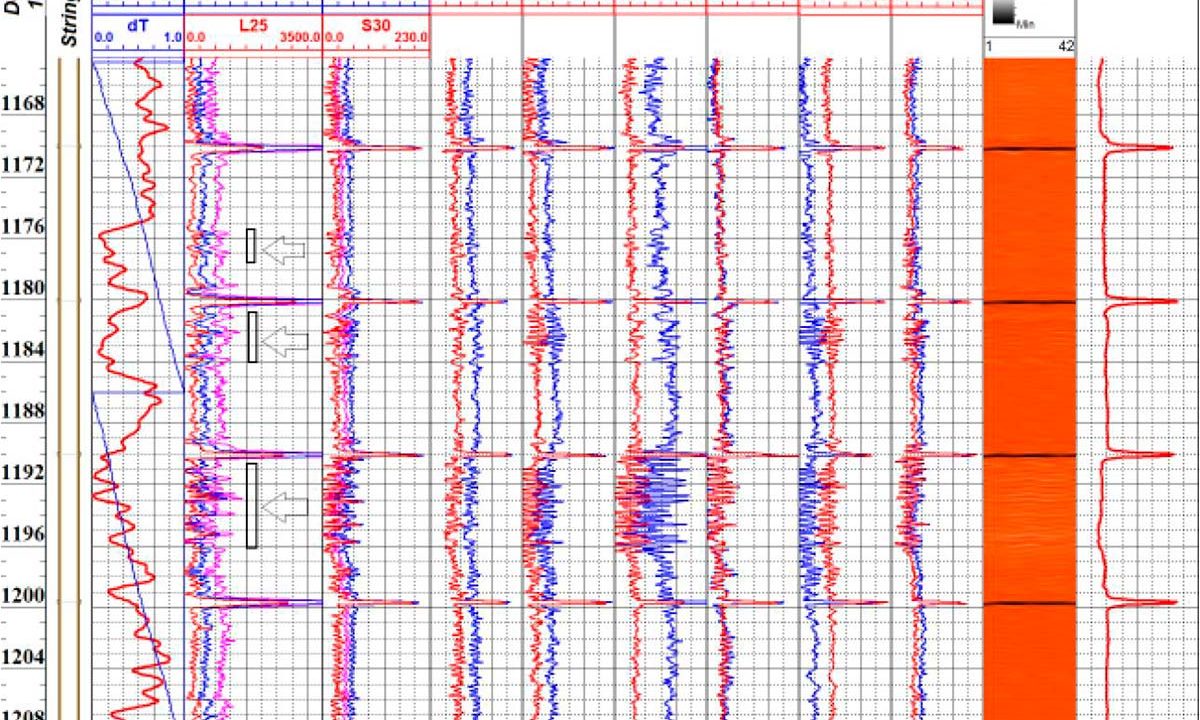Click the dT track header
Viewport: 1200px width, 720px height.
point(137,28)
